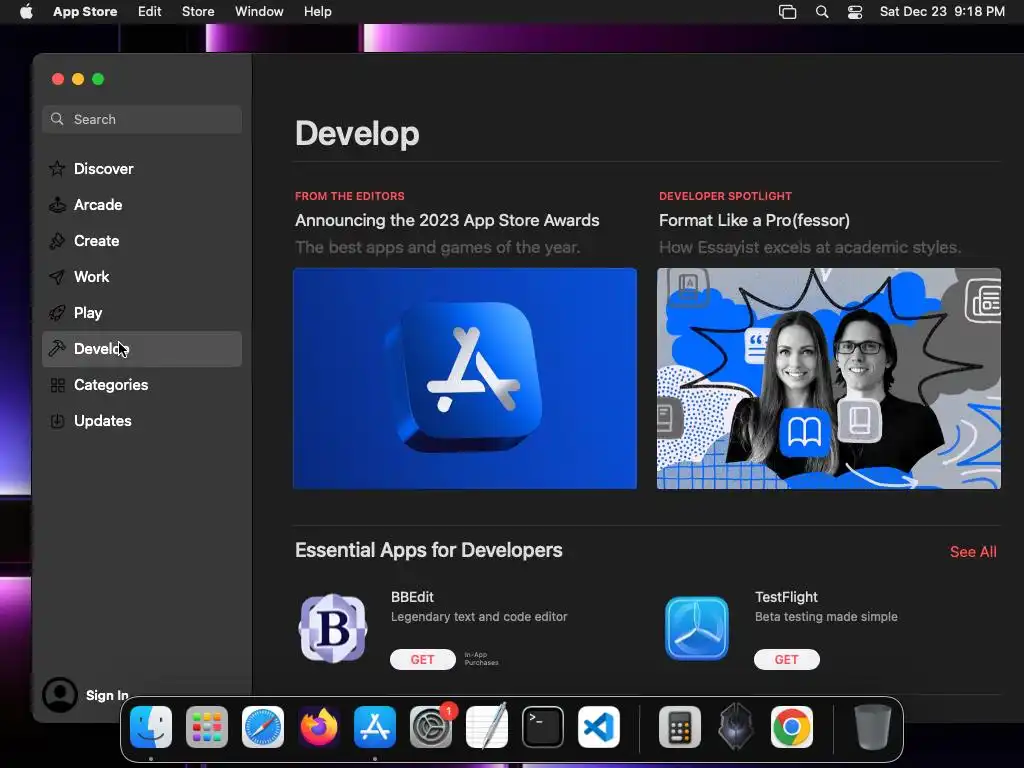Click the Stage Manager menu bar icon
This screenshot has height=768, width=1024.
pos(788,12)
